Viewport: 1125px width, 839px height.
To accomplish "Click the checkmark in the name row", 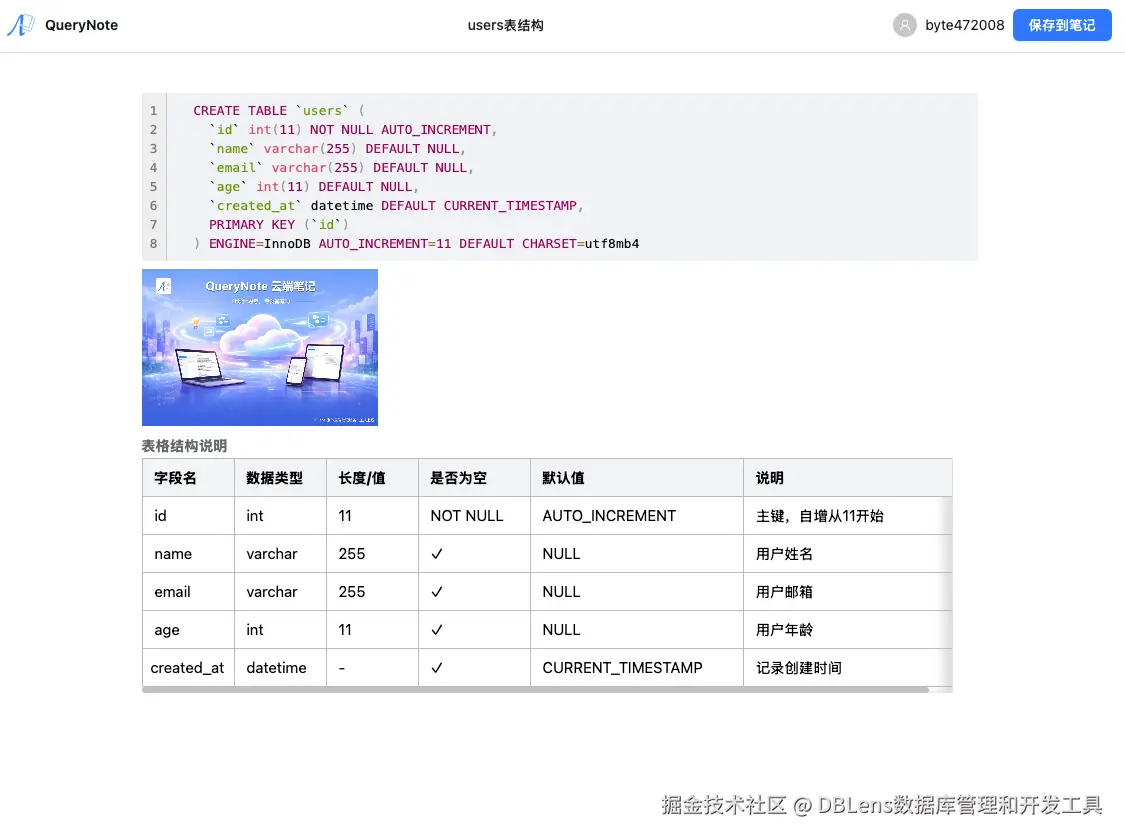I will point(436,554).
